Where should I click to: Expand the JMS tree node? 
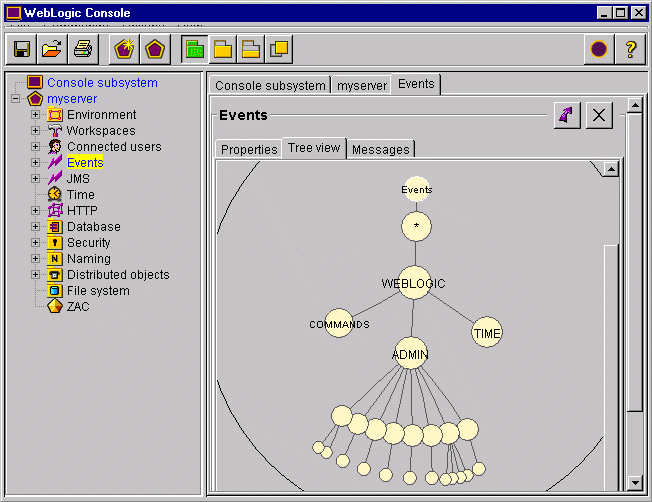point(35,178)
